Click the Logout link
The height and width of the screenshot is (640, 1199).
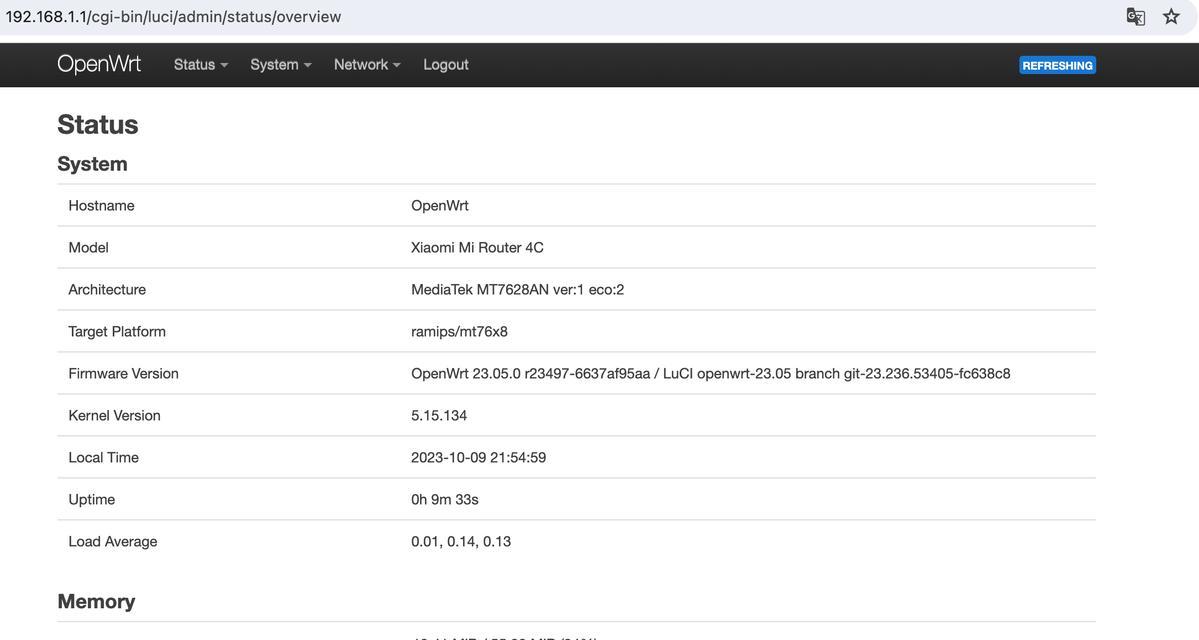coord(446,65)
